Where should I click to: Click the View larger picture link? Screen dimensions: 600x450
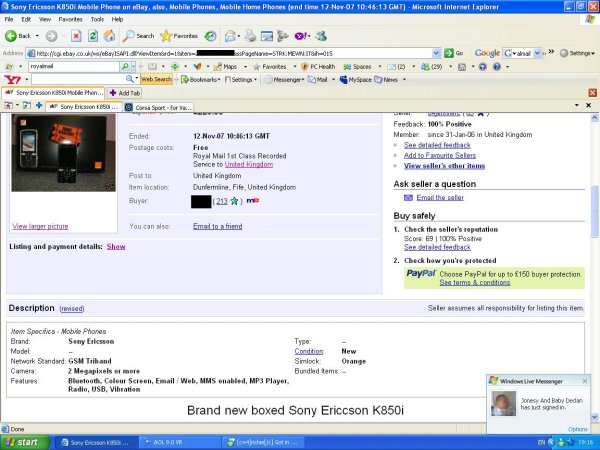pos(40,226)
